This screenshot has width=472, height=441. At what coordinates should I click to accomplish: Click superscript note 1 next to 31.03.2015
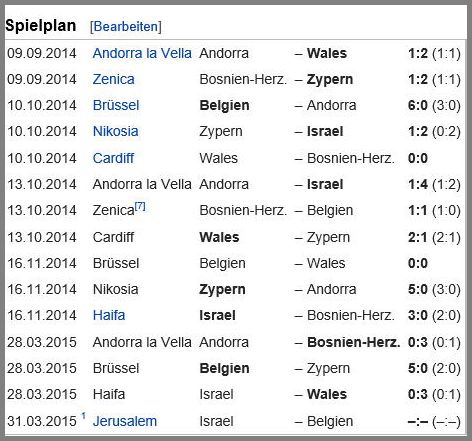click(x=83, y=416)
